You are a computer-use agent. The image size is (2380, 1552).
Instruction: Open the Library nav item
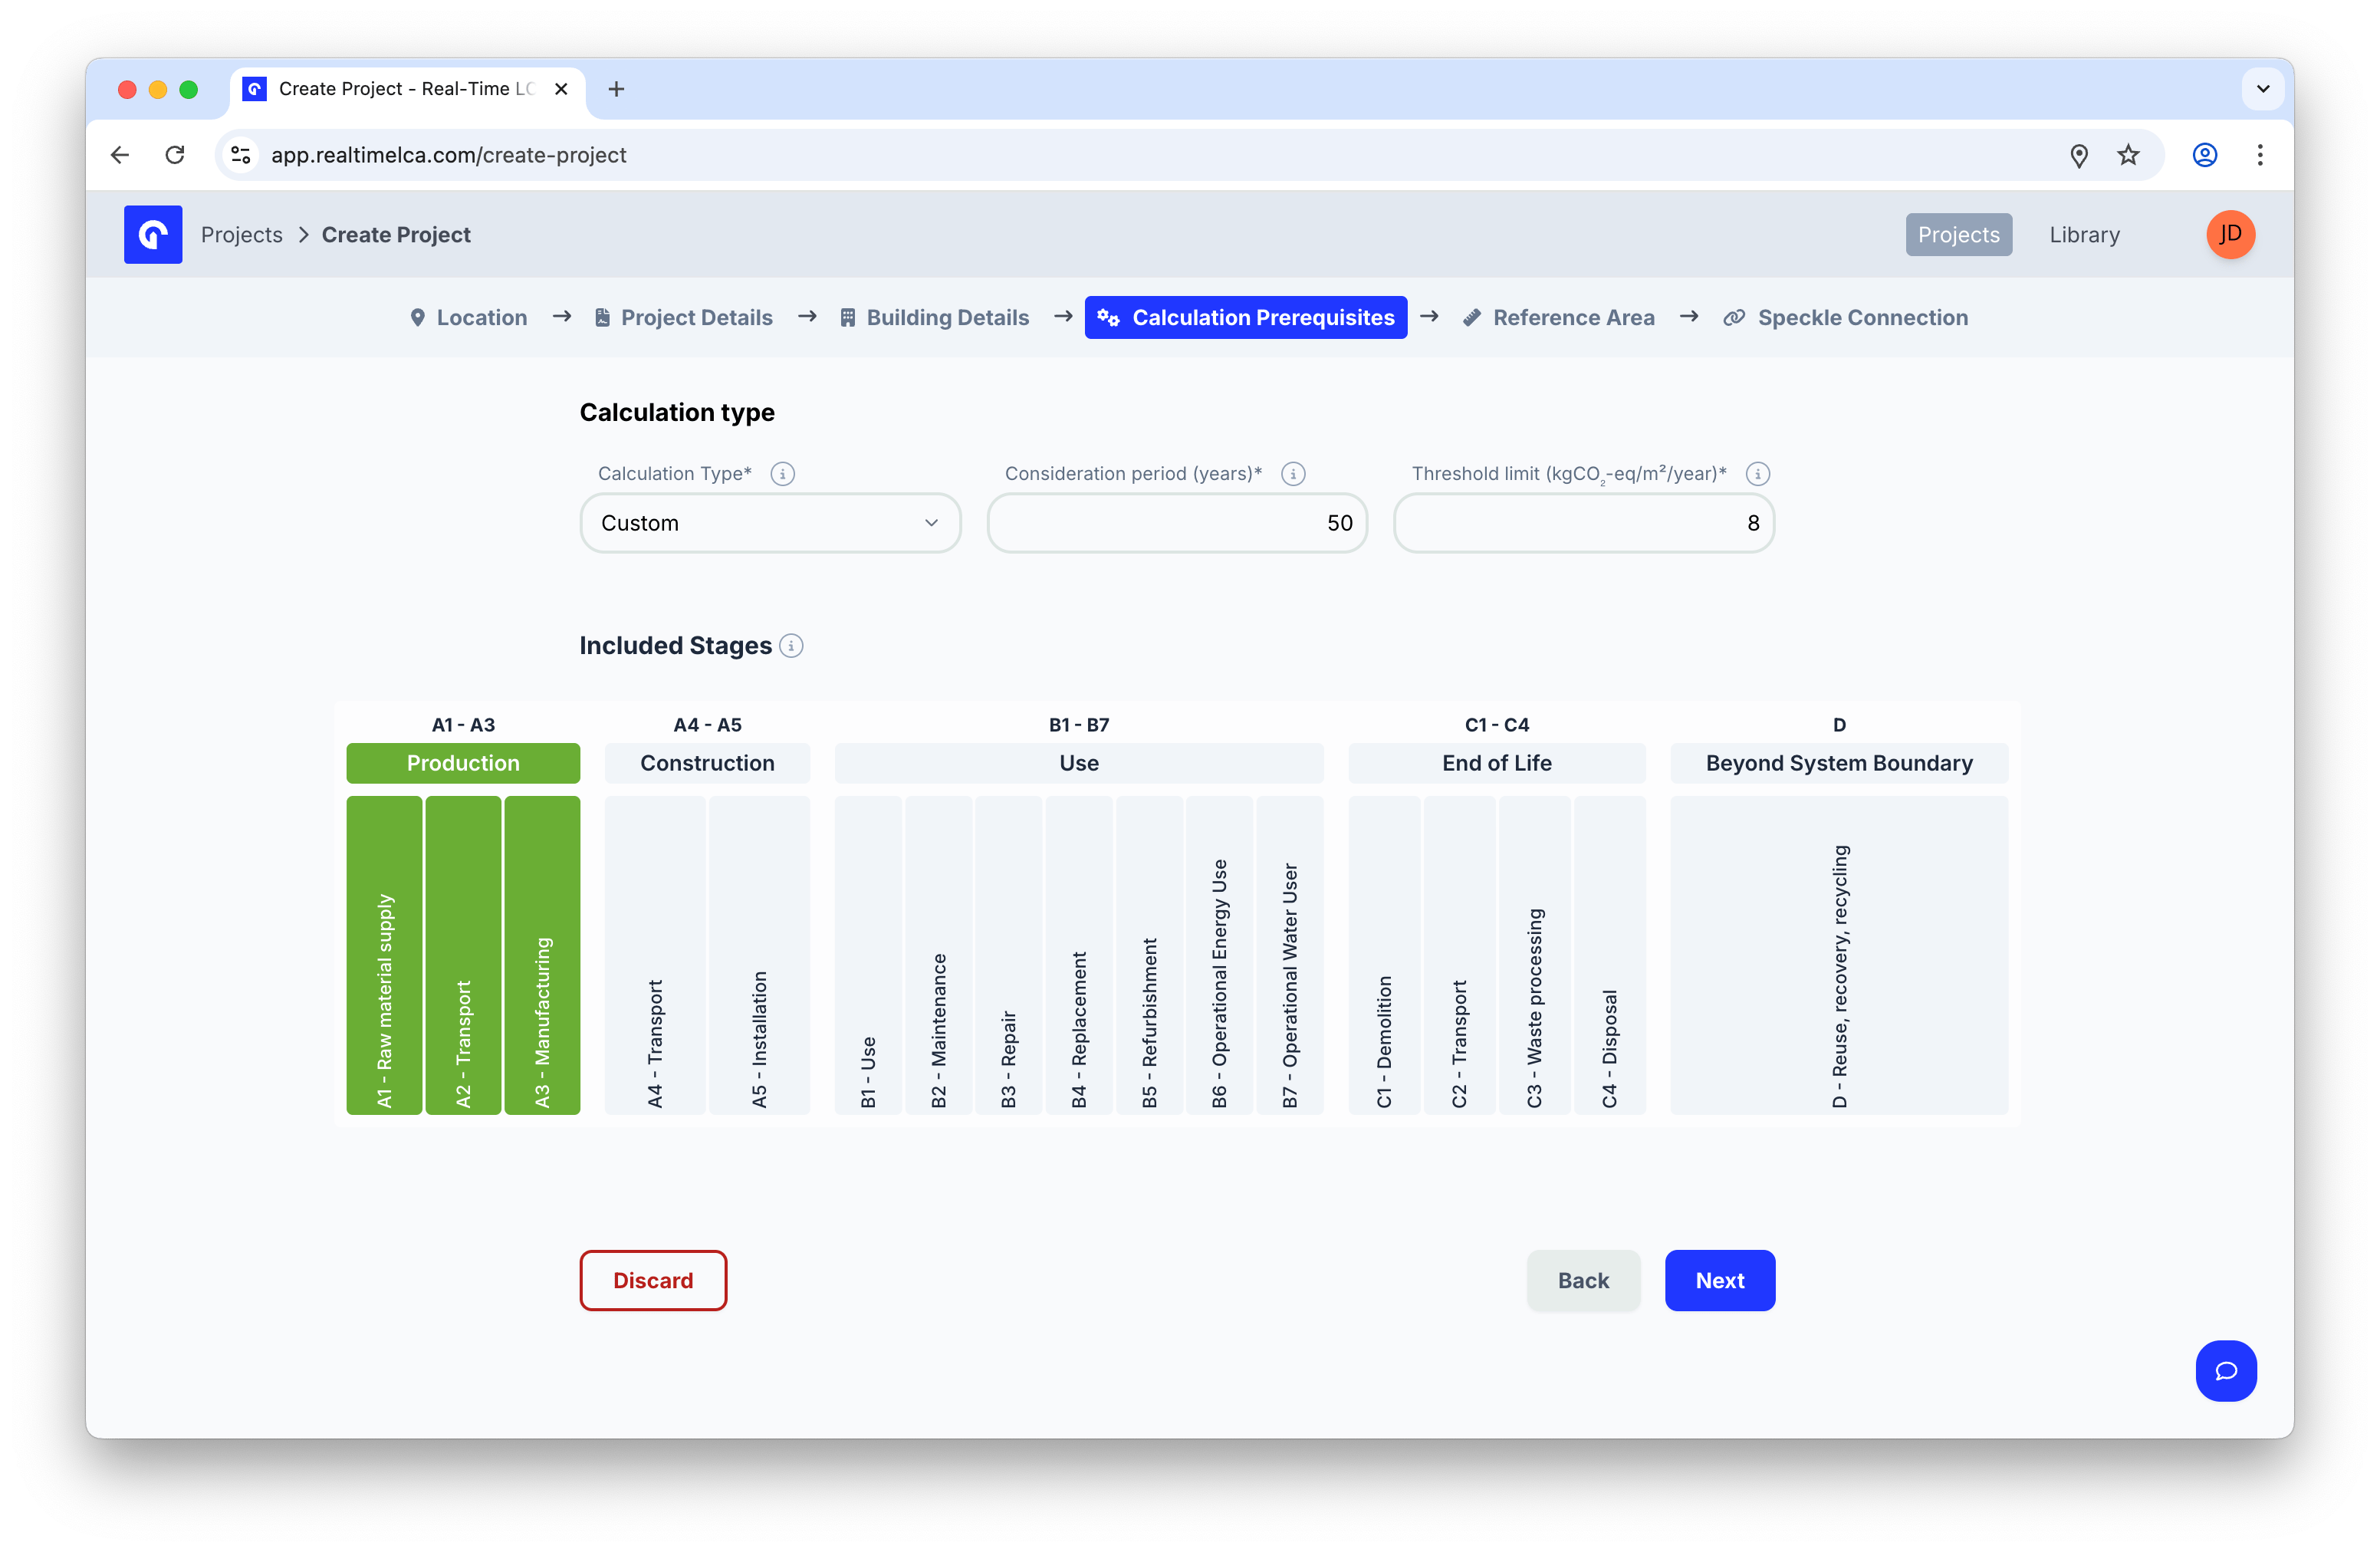pos(2084,235)
